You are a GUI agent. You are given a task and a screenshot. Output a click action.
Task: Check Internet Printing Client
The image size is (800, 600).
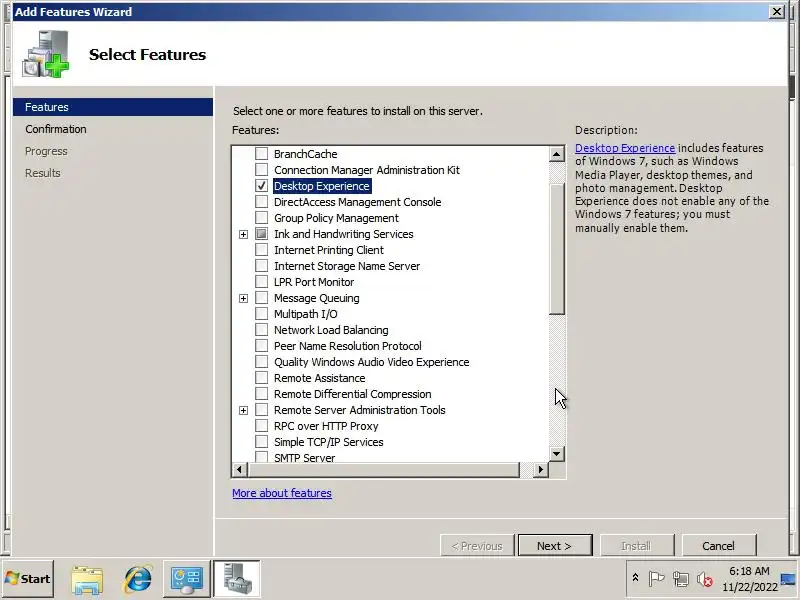click(x=261, y=249)
